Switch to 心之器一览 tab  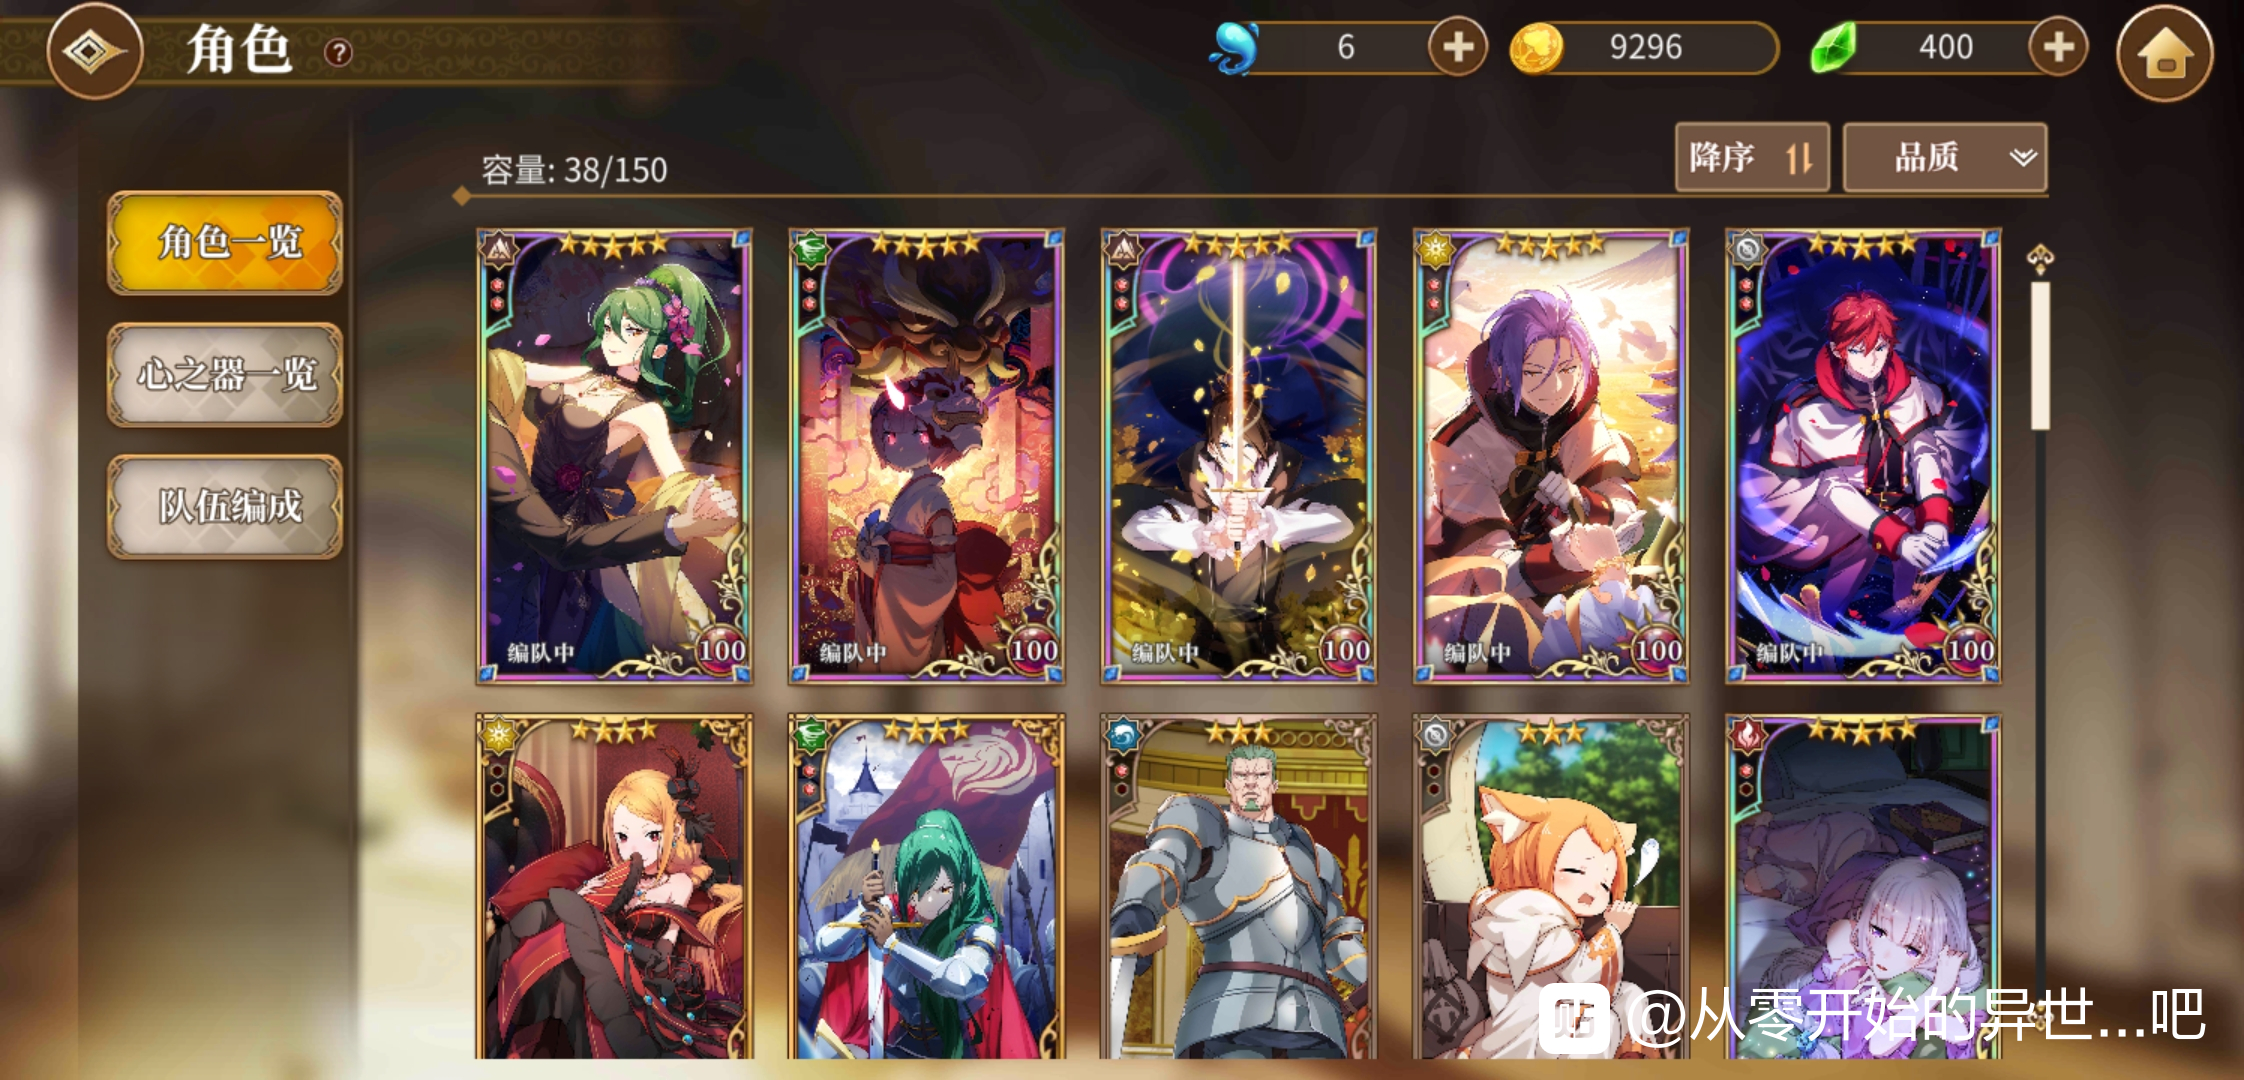point(225,375)
